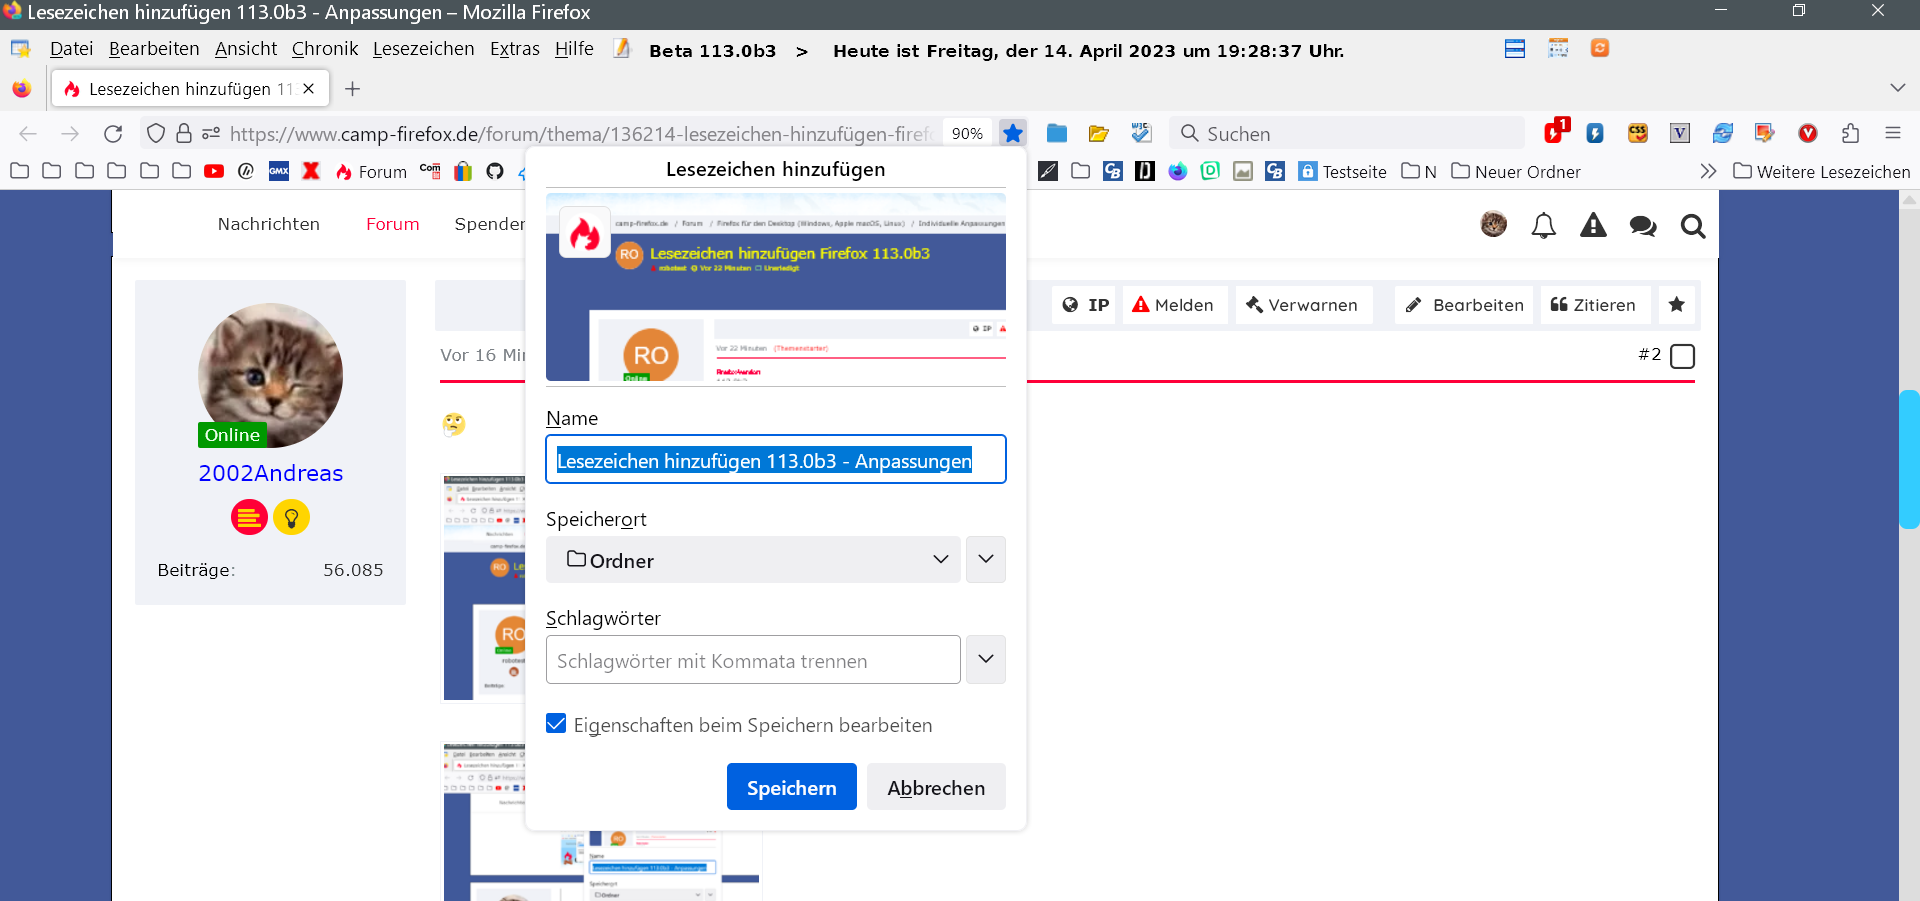Click the IP button on the post
The height and width of the screenshot is (901, 1920).
click(1086, 305)
